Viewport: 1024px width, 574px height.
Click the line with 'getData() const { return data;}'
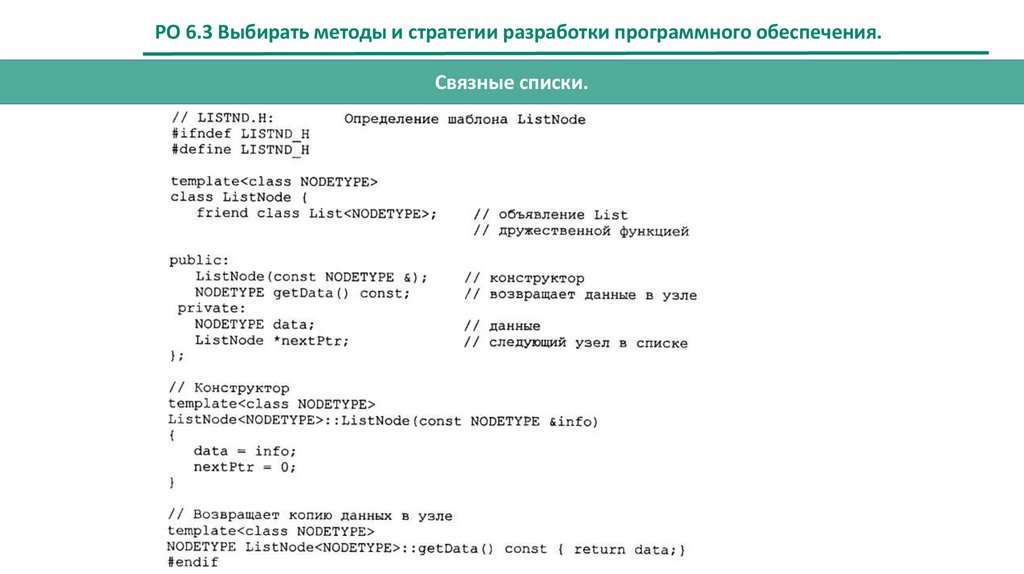click(x=426, y=549)
